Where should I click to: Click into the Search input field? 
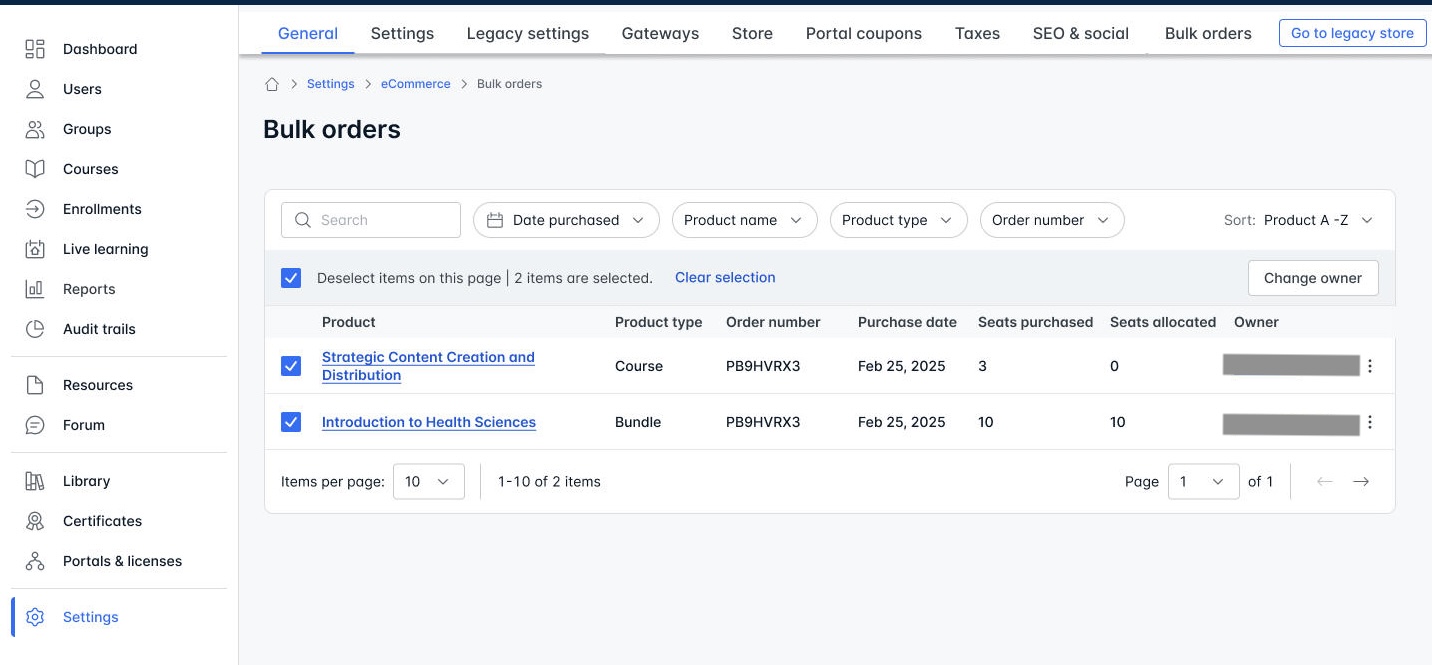(x=371, y=220)
